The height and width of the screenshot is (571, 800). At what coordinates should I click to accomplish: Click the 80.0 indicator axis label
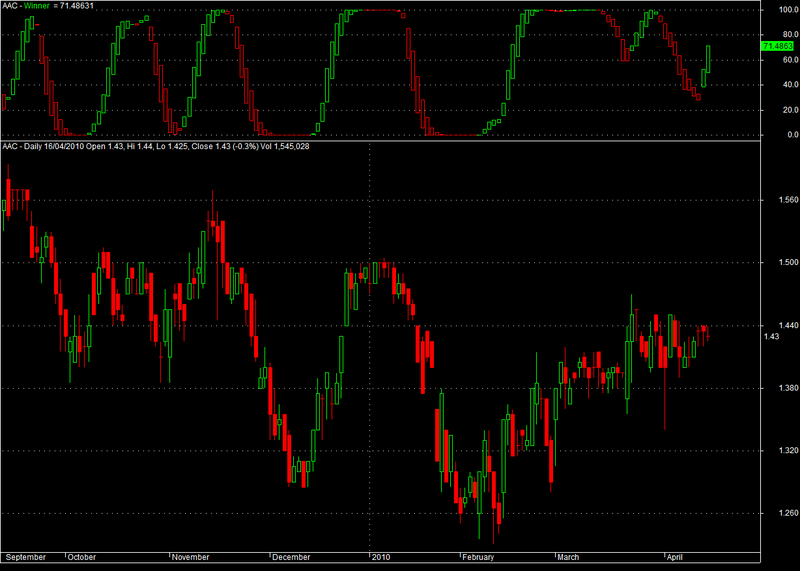click(790, 34)
